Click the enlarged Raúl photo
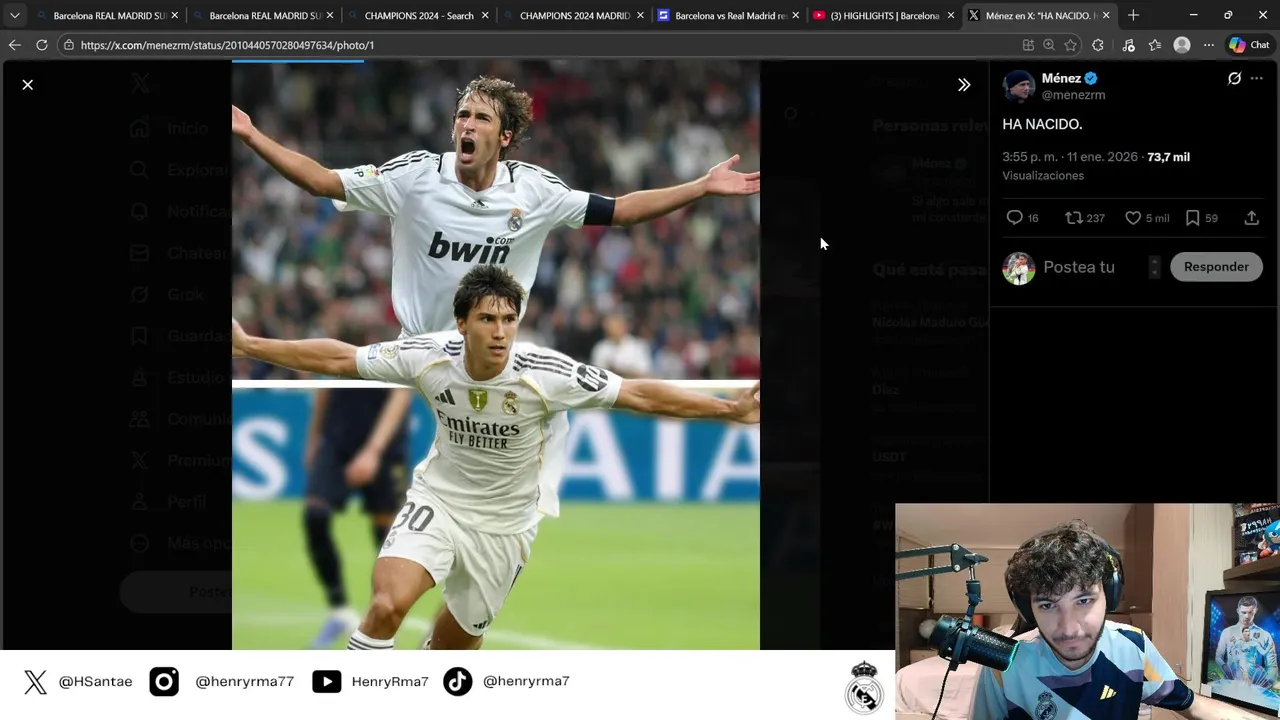Viewport: 1280px width, 720px height. (x=496, y=355)
